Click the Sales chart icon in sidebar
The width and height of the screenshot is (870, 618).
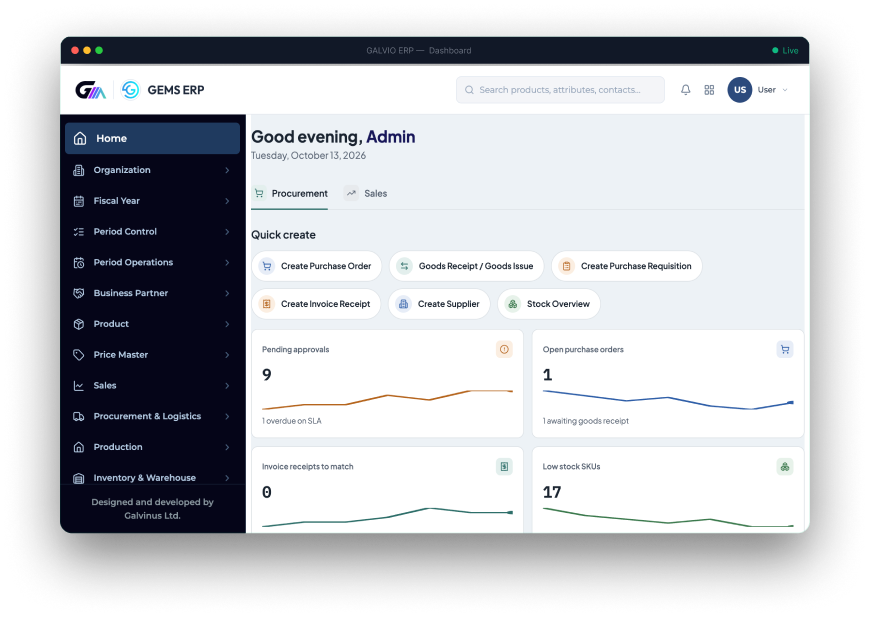79,386
